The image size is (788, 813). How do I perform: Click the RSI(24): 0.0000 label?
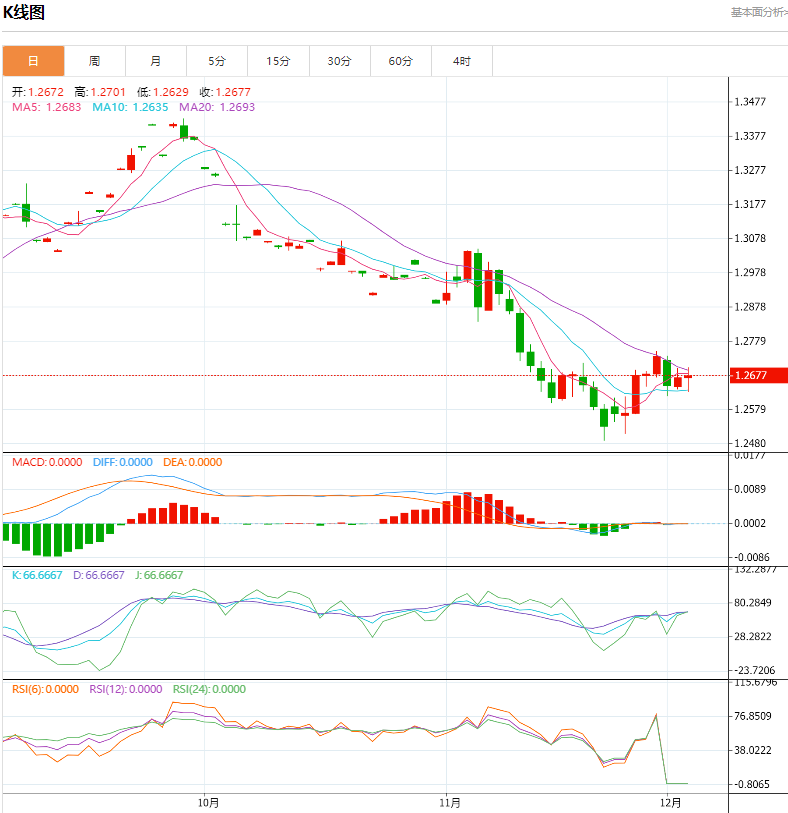(209, 689)
